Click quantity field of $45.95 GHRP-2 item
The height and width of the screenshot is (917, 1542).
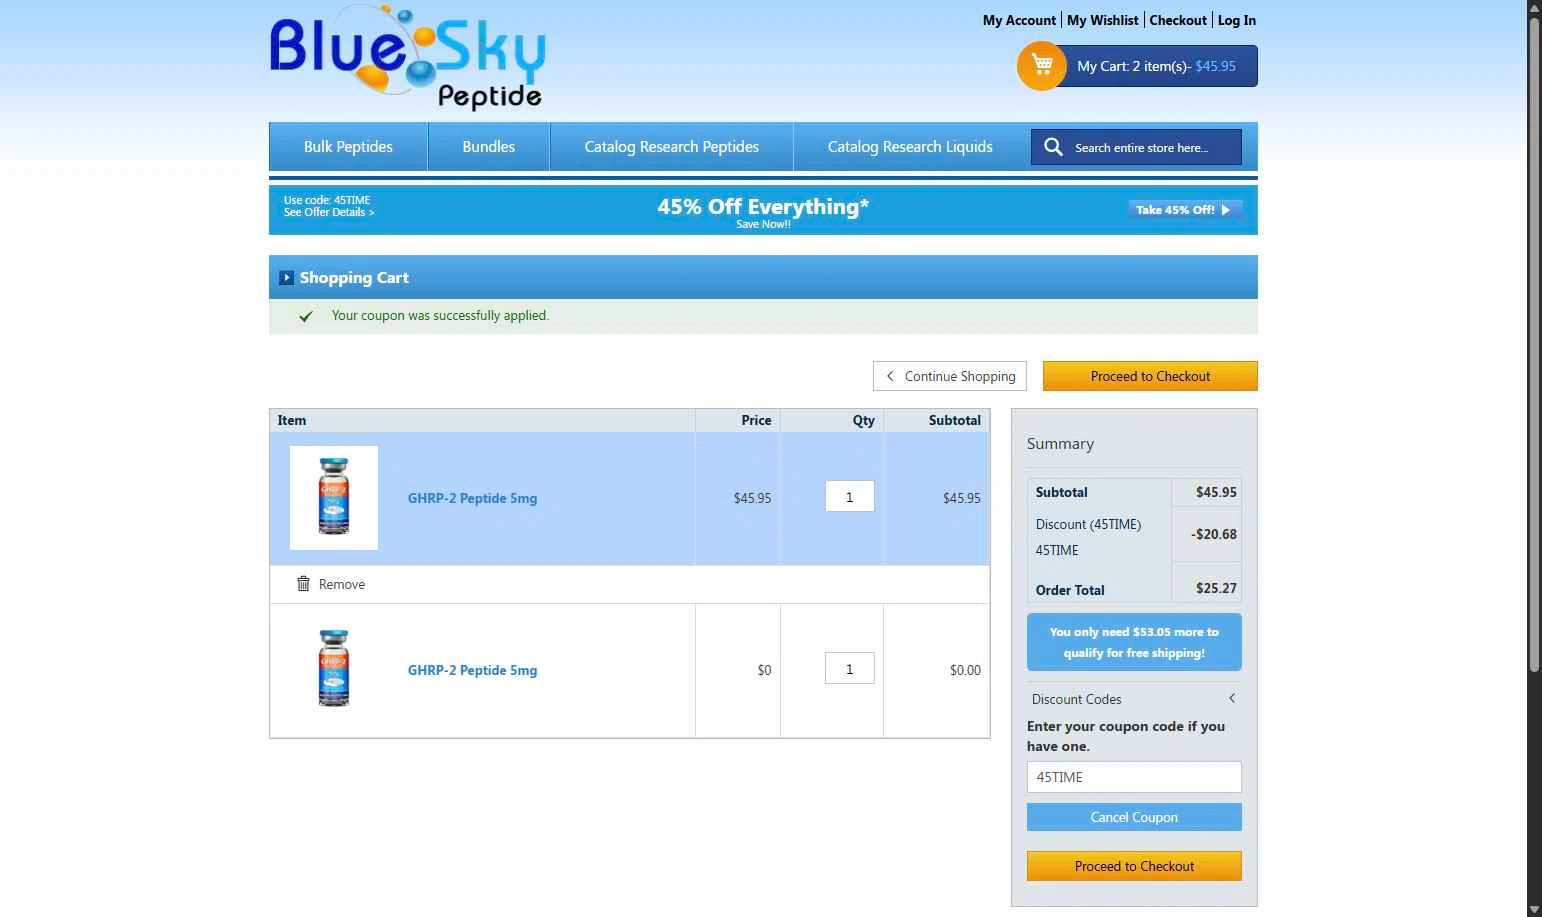coord(850,496)
